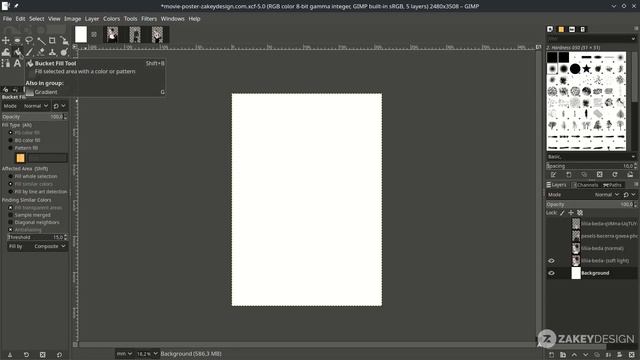Open the Filters menu

coord(149,19)
